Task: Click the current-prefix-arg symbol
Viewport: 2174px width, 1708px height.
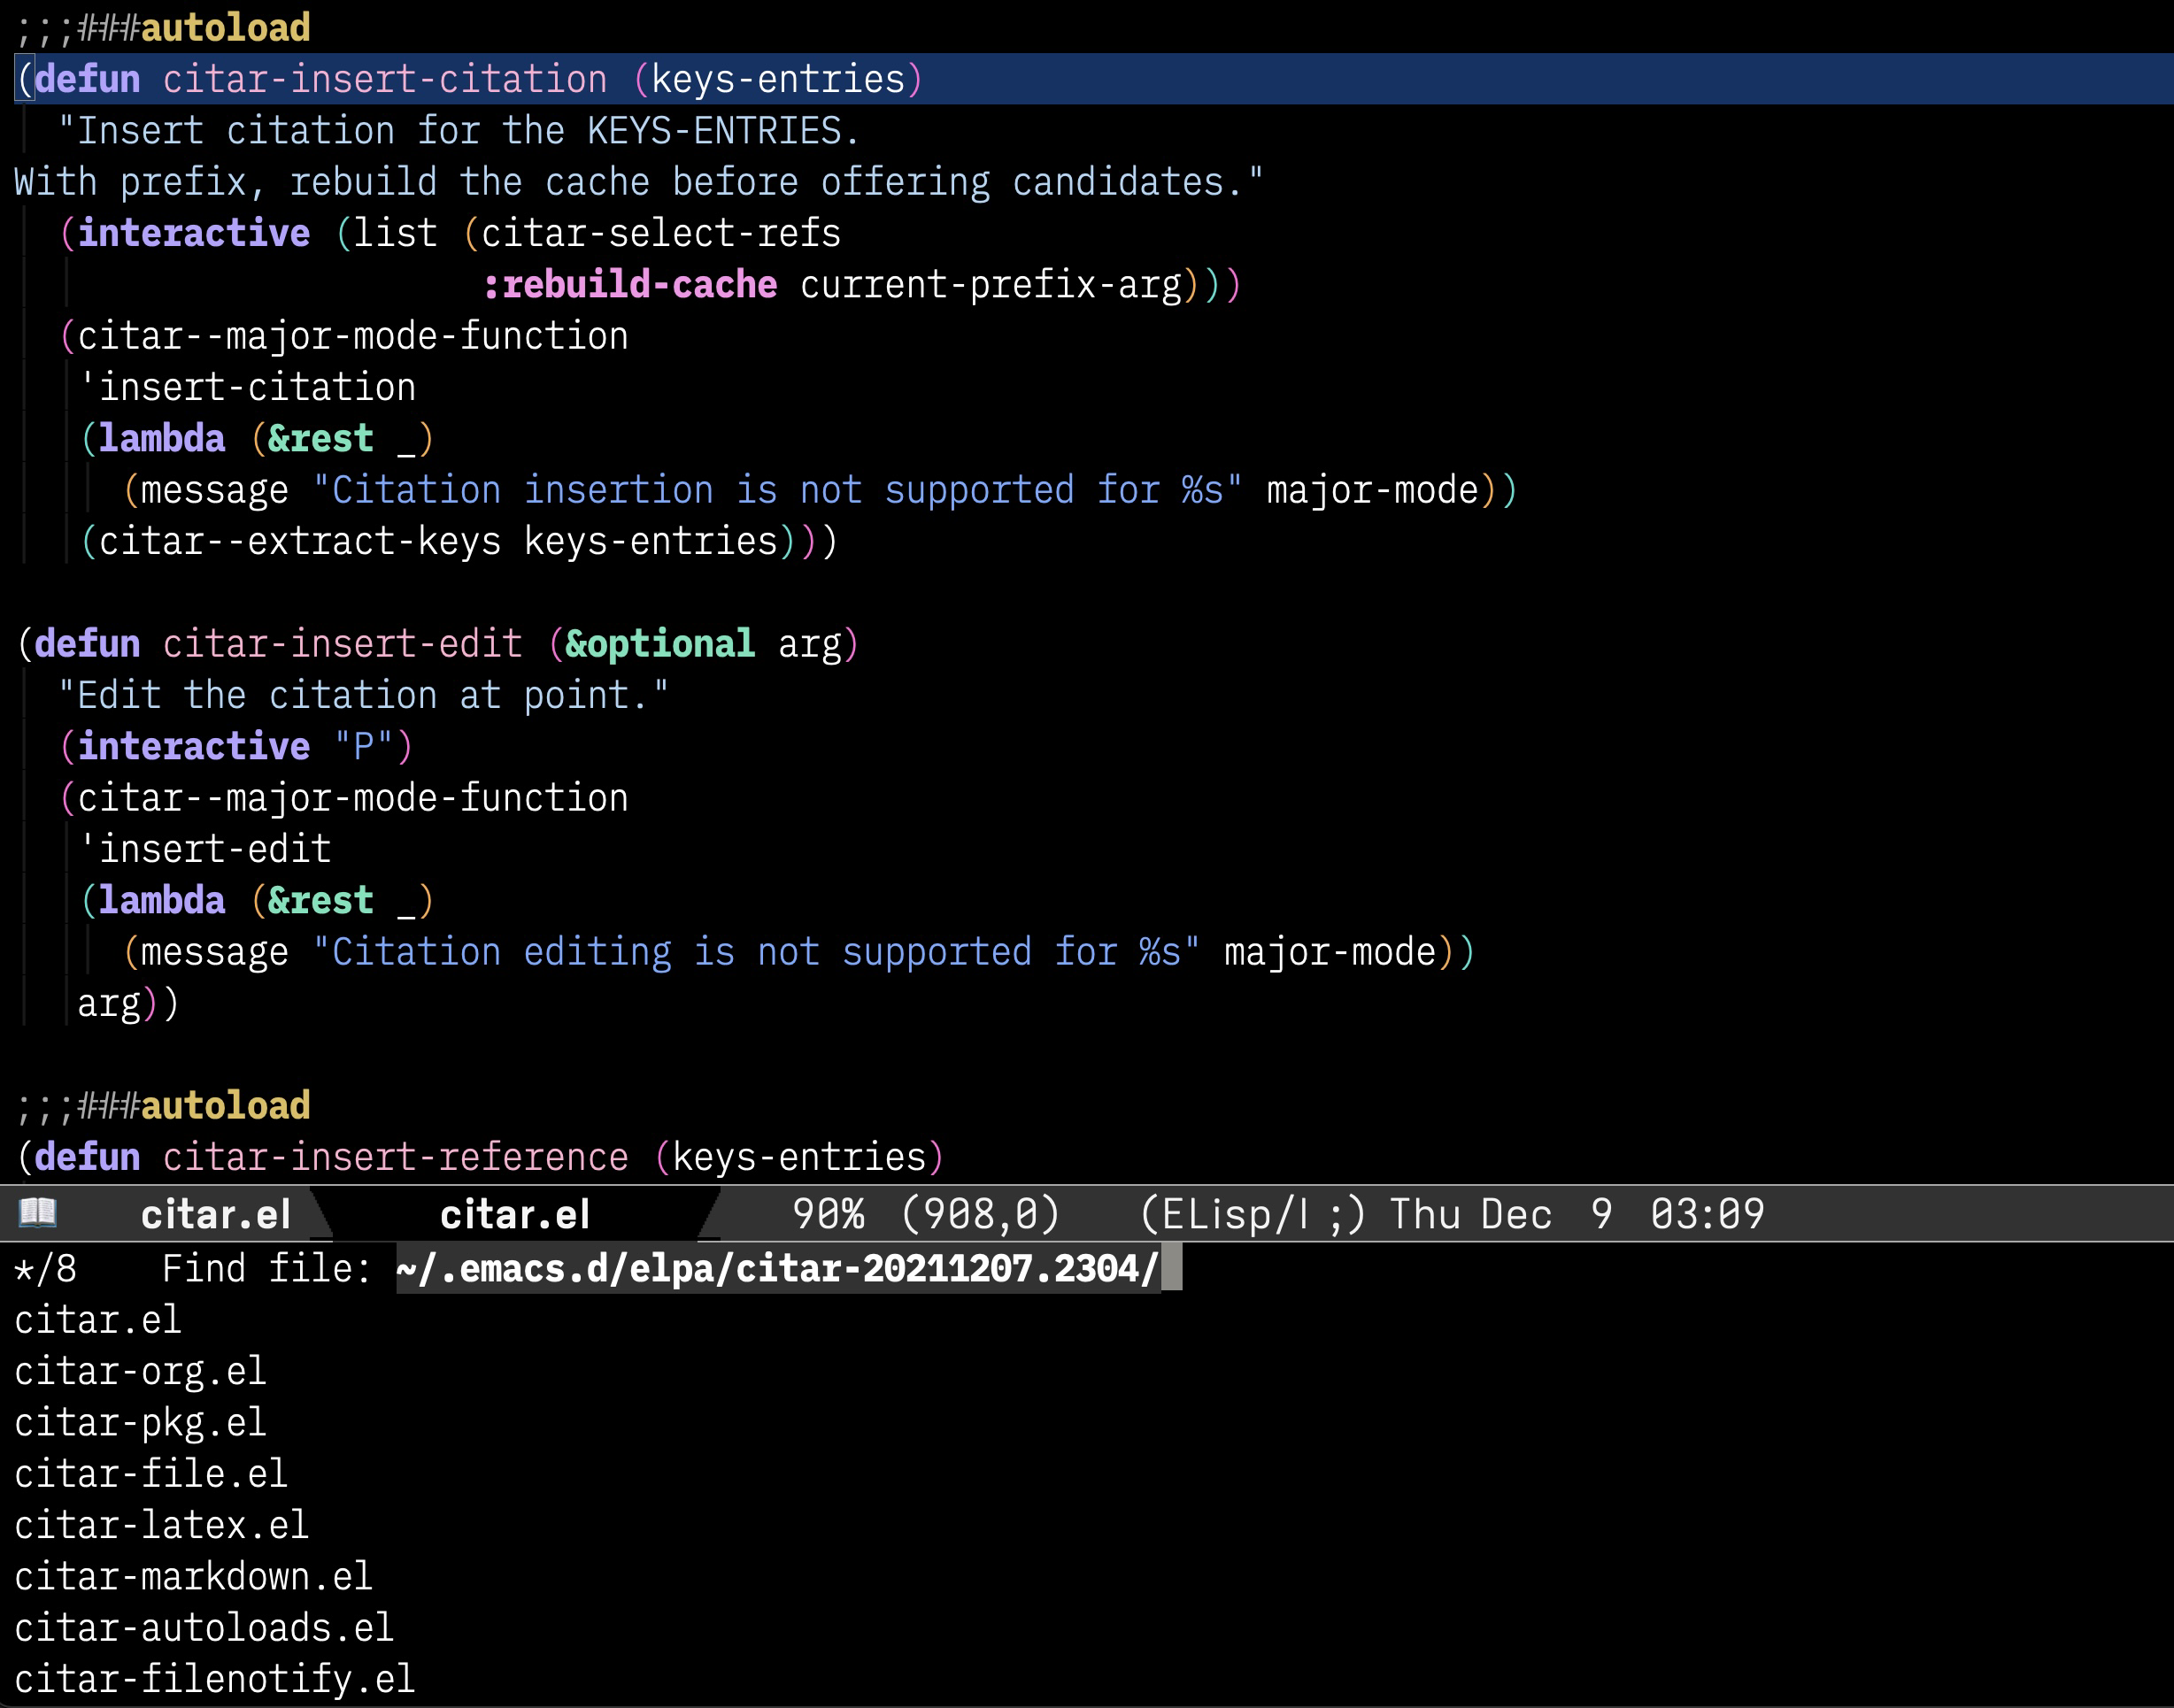Action: (991, 284)
